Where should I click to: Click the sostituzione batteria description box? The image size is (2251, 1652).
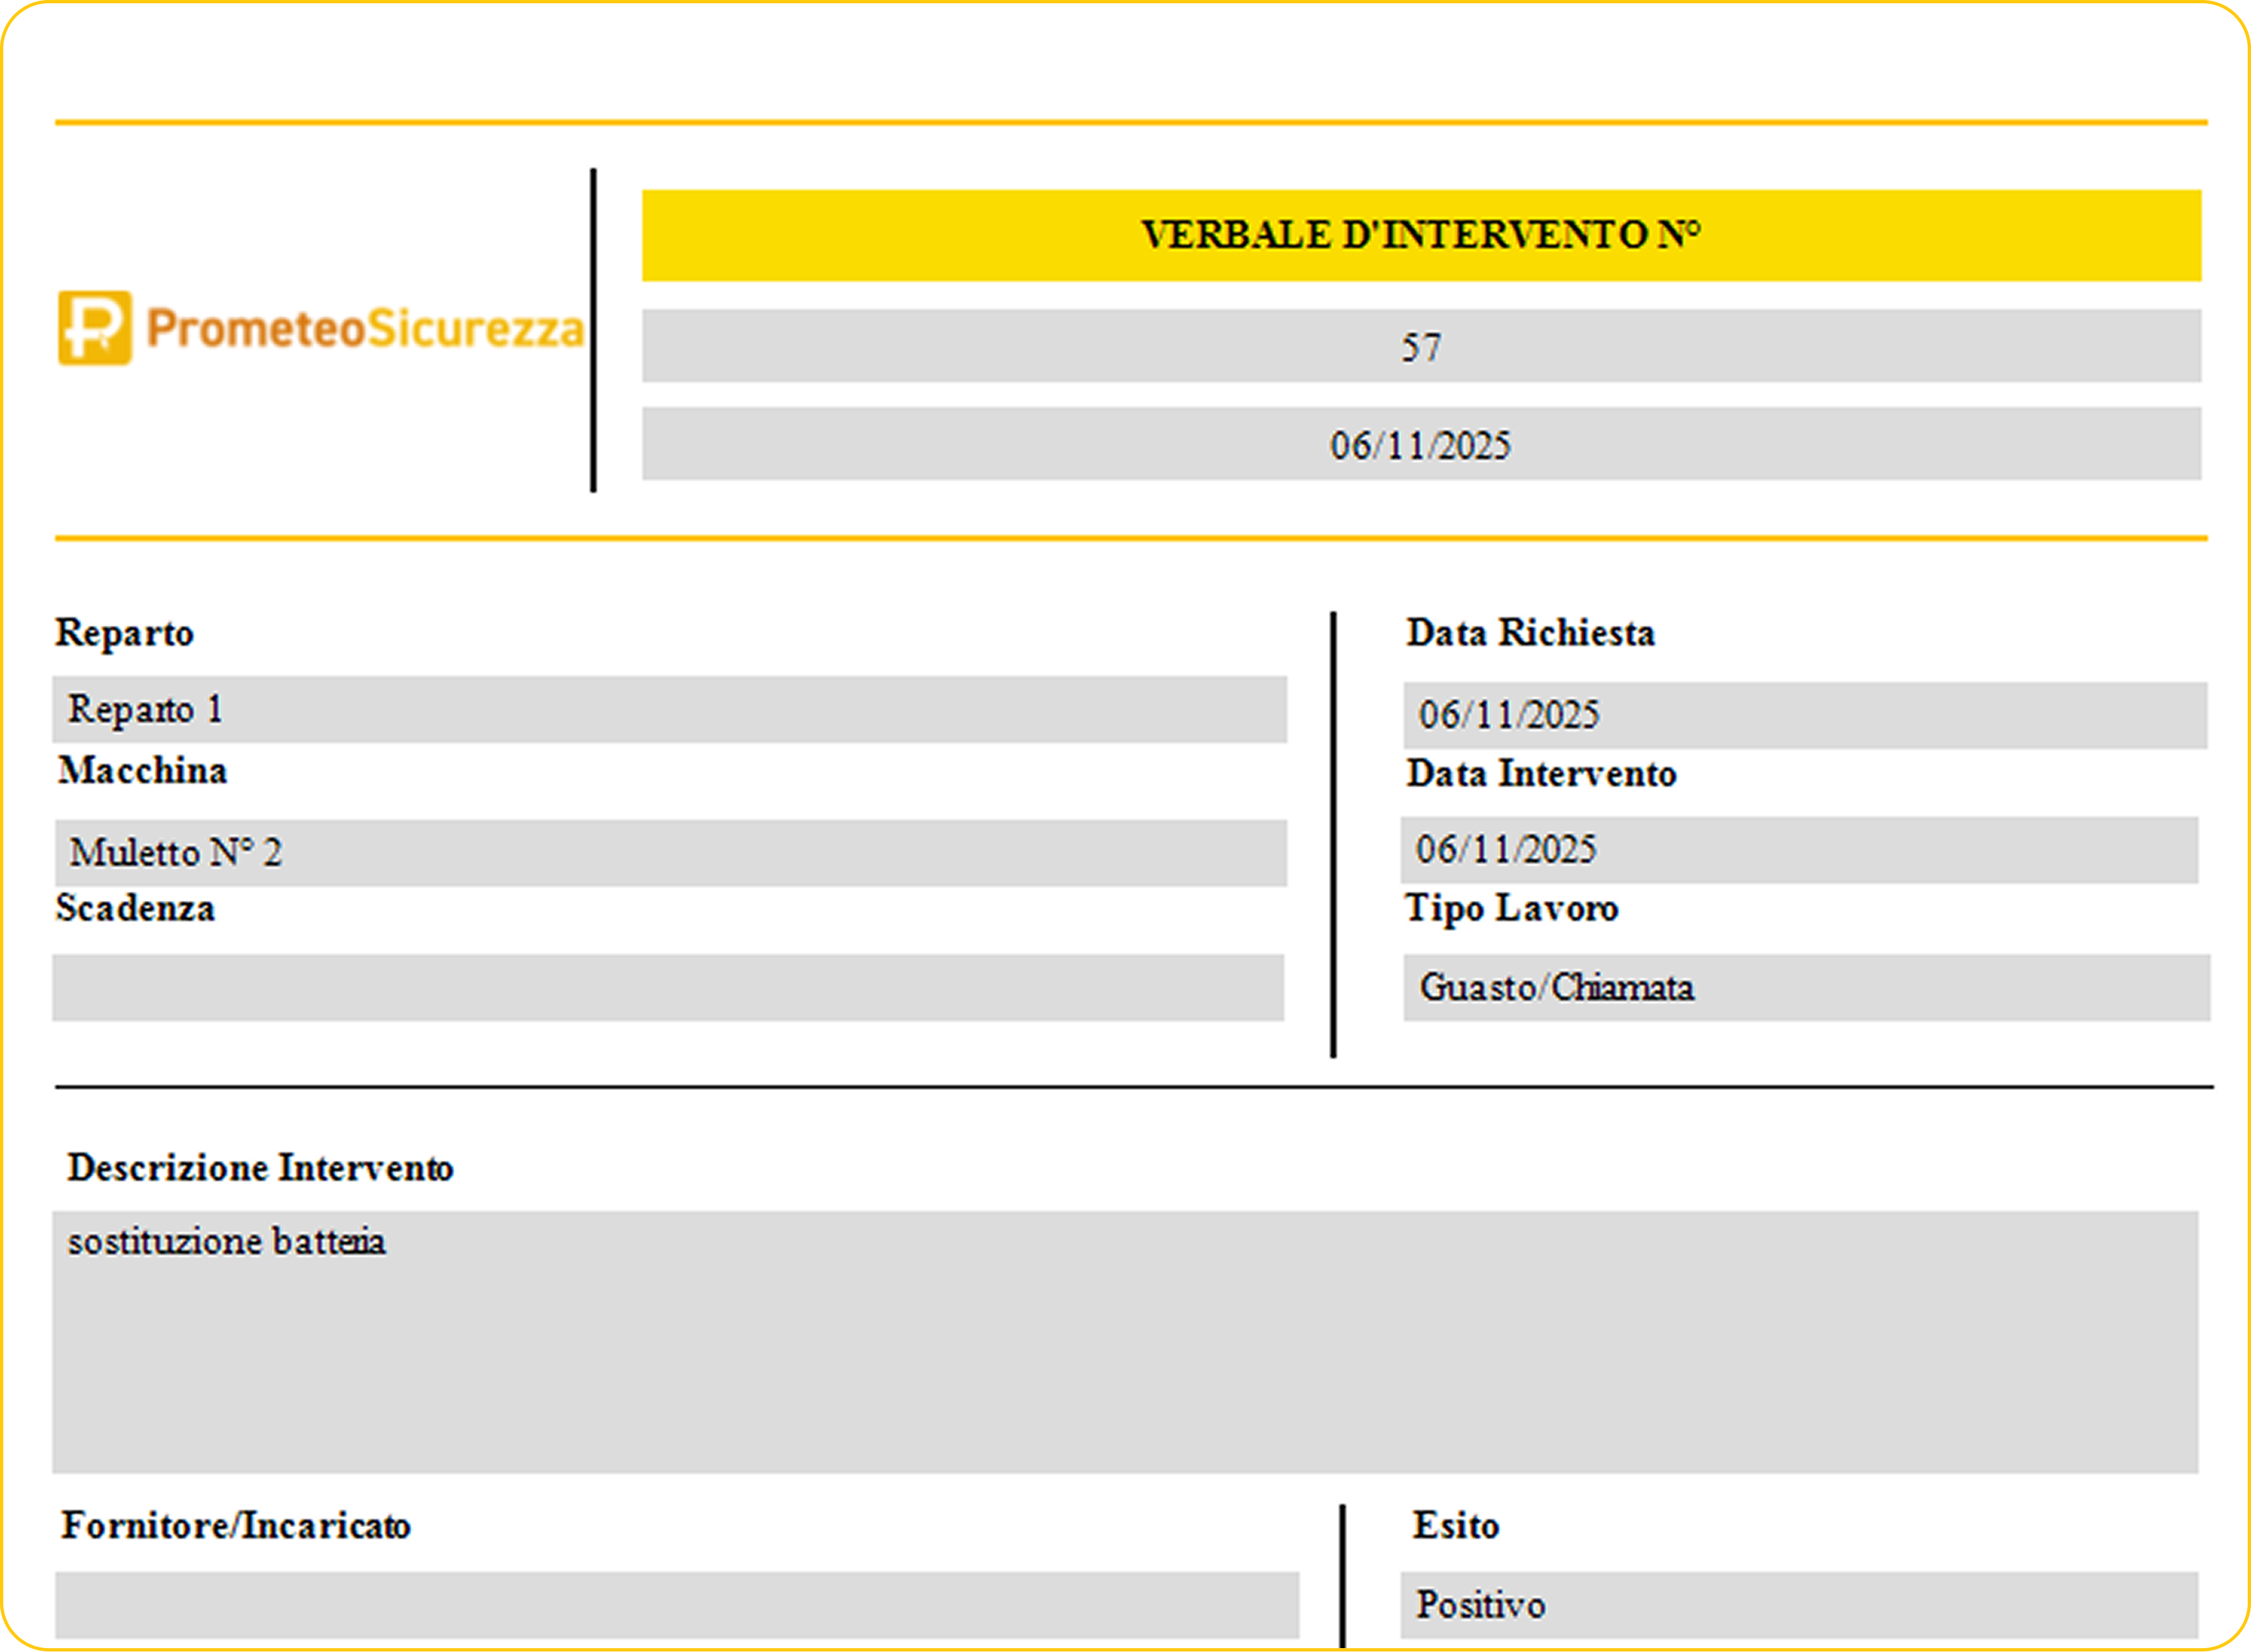[1125, 1343]
